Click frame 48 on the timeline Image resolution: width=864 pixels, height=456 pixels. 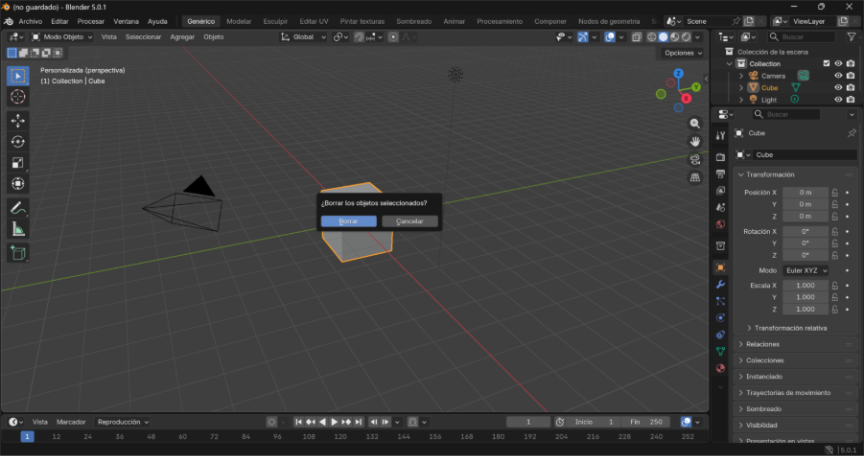click(152, 437)
